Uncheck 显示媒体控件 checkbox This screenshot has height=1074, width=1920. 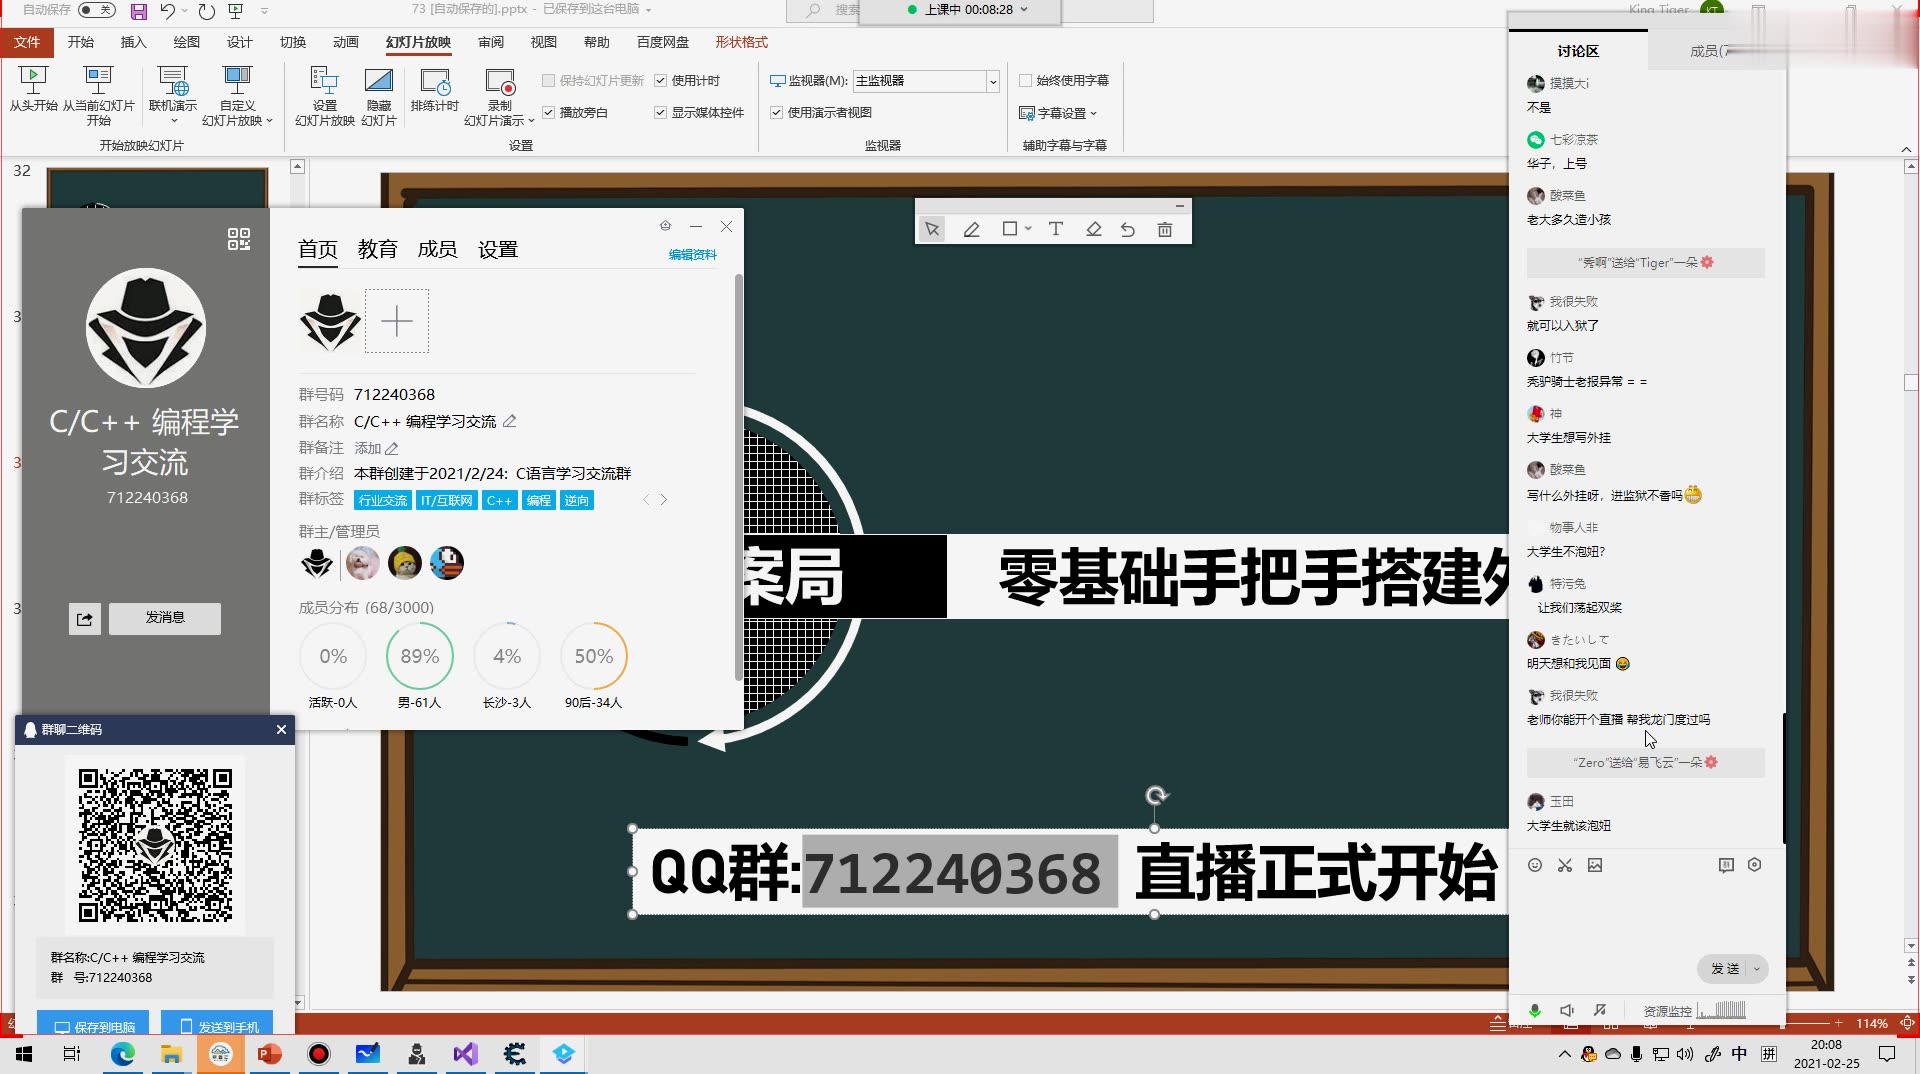[660, 112]
